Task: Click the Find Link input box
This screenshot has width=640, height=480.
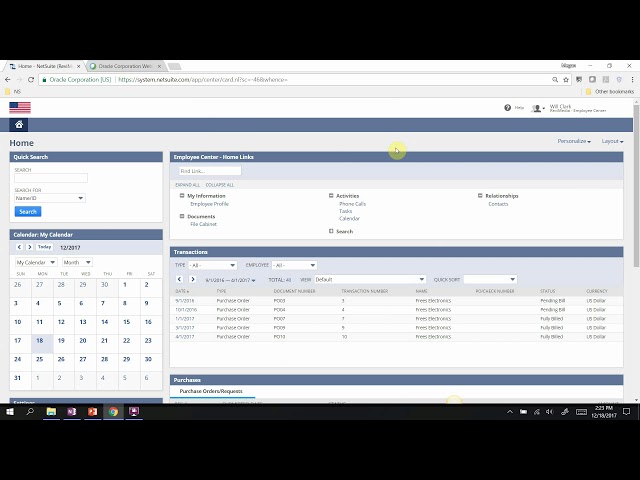Action: point(210,171)
